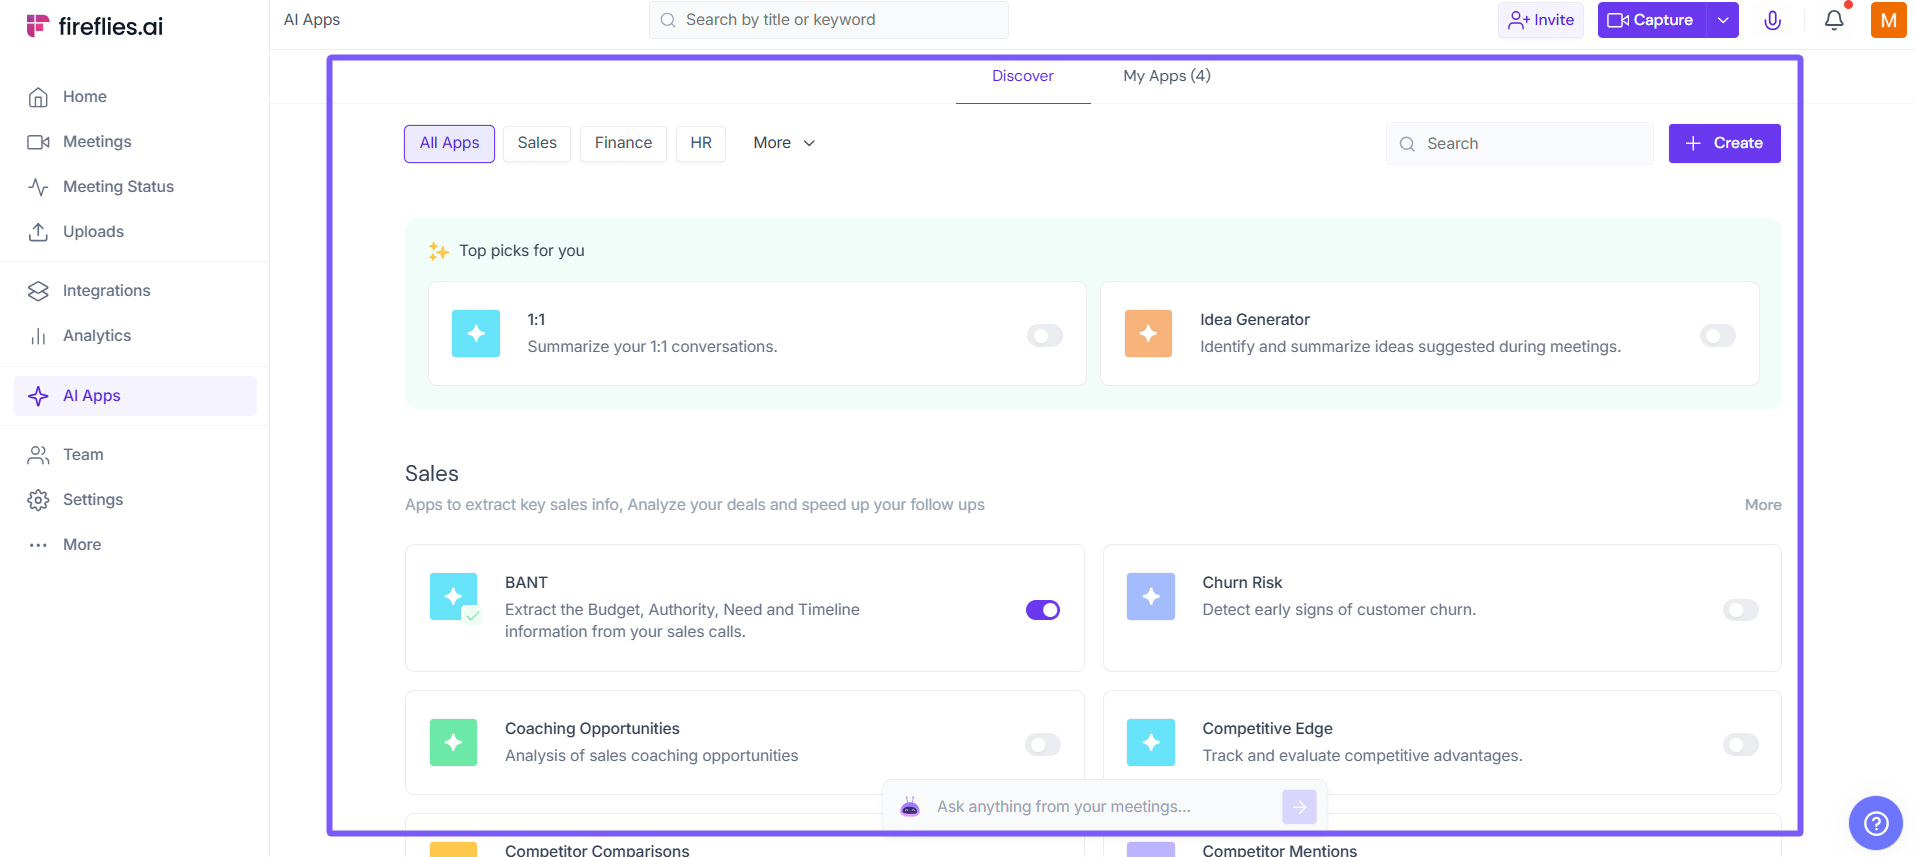1915x857 pixels.
Task: Click the three-dots icon beside More in sidebar
Action: (x=38, y=545)
